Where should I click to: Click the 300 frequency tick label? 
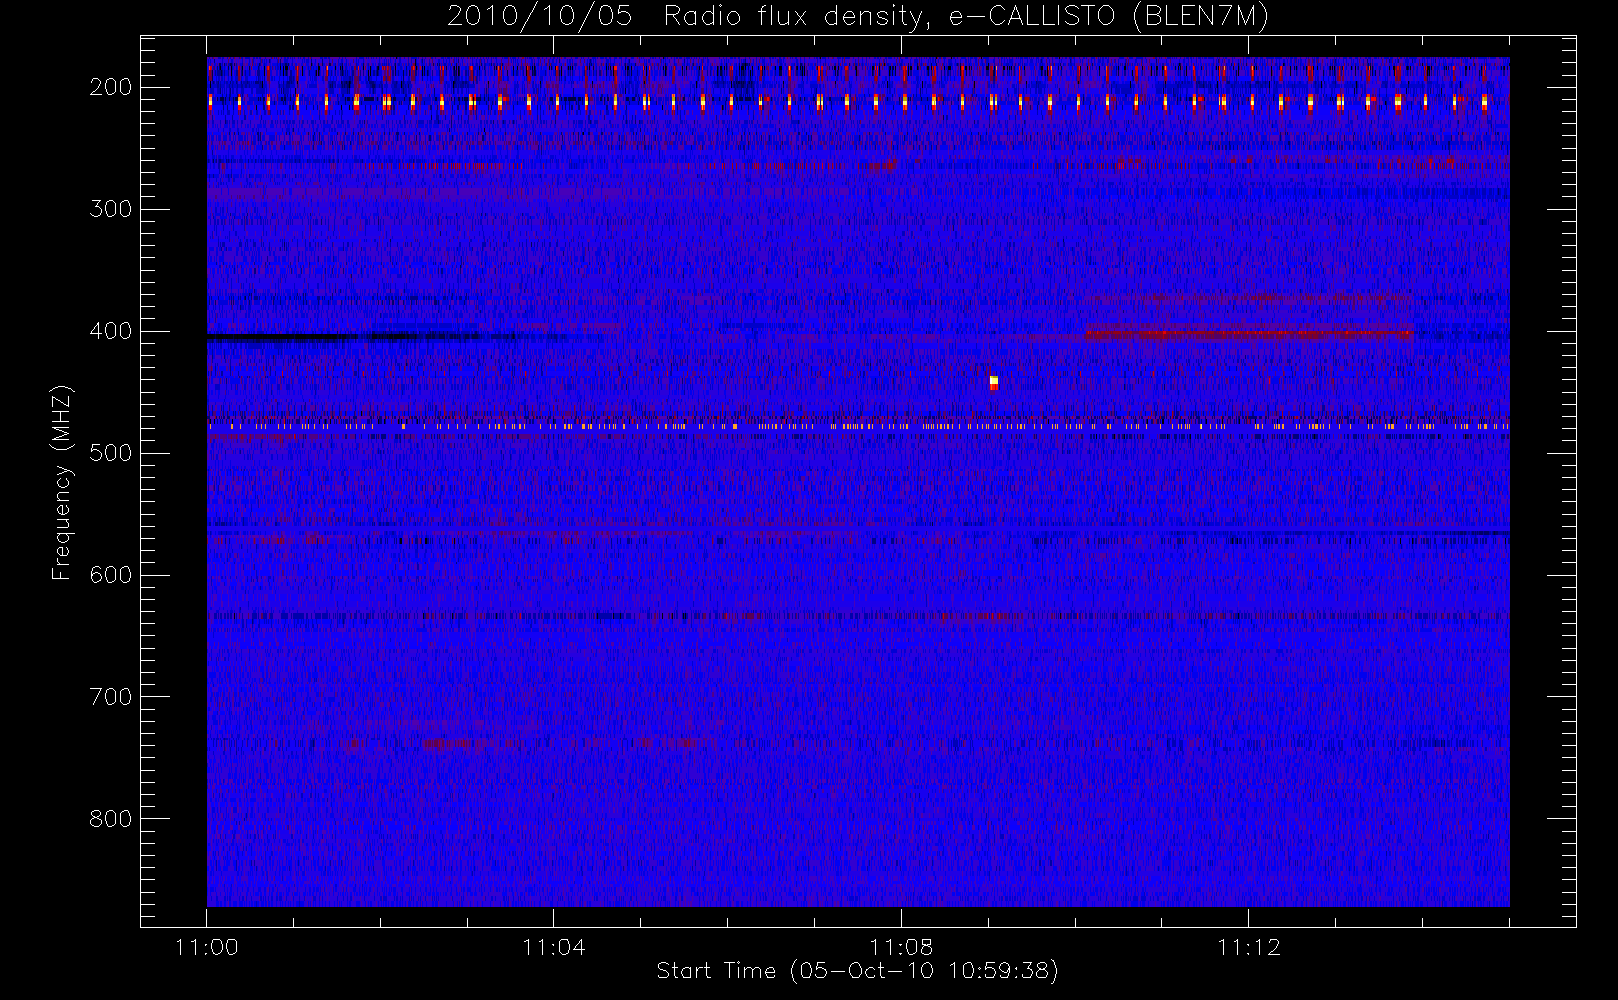click(x=110, y=209)
